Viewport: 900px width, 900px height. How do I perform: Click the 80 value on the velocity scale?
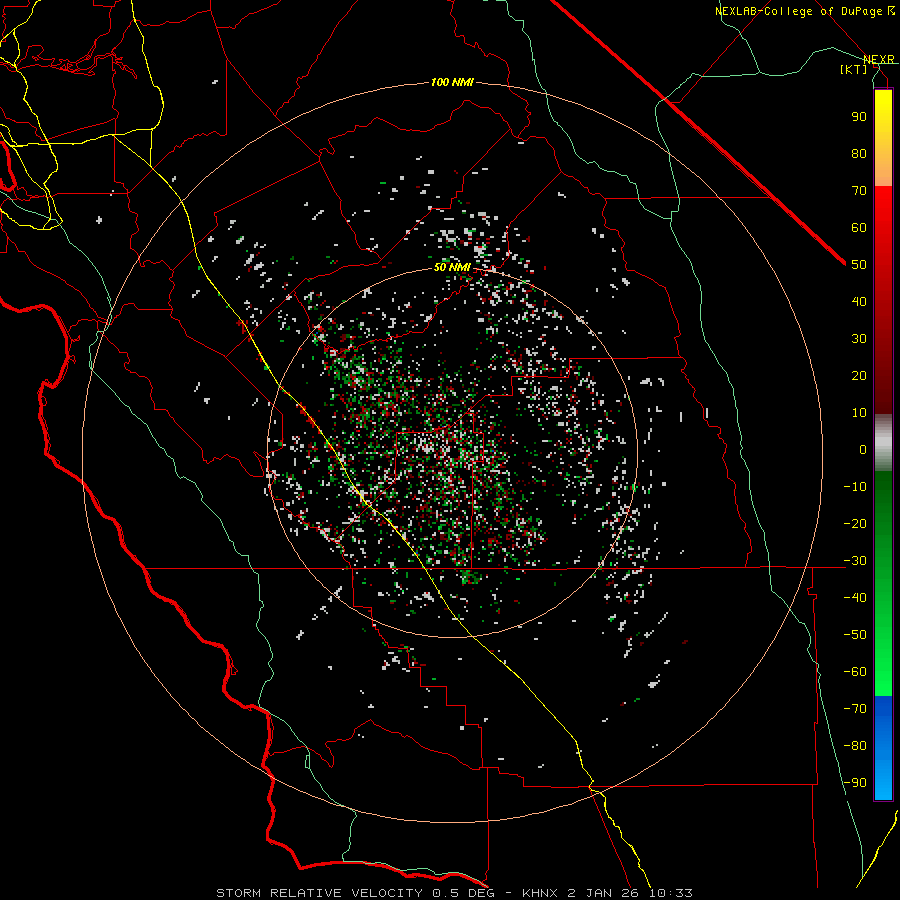(859, 153)
